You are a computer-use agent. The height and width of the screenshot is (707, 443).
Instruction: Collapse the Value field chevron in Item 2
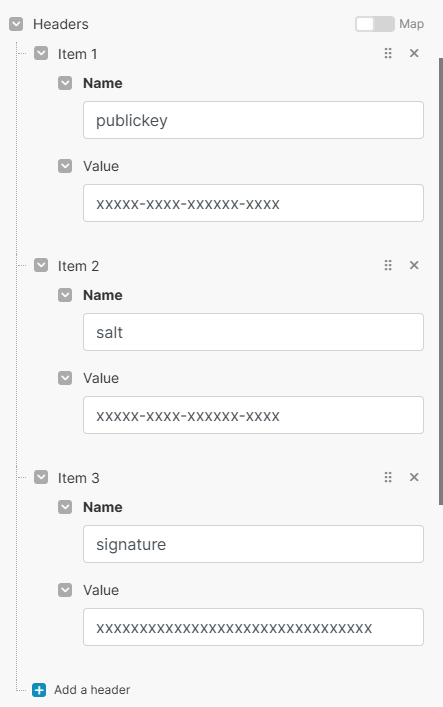(65, 378)
